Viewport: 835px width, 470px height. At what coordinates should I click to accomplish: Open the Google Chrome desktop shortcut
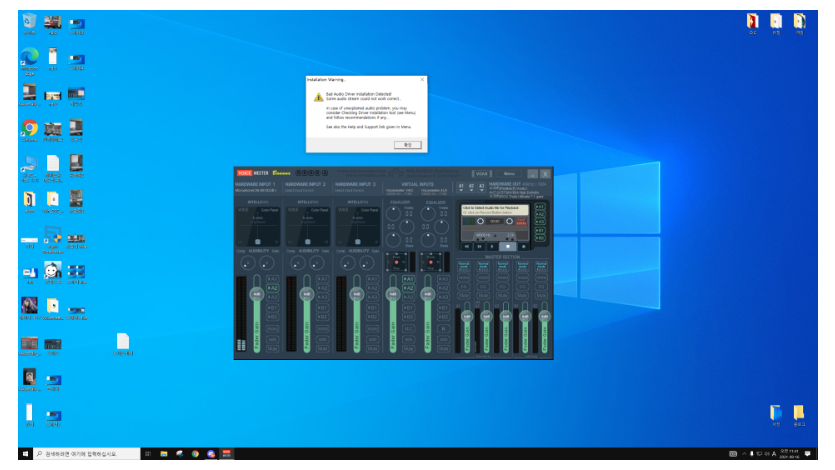click(x=30, y=130)
